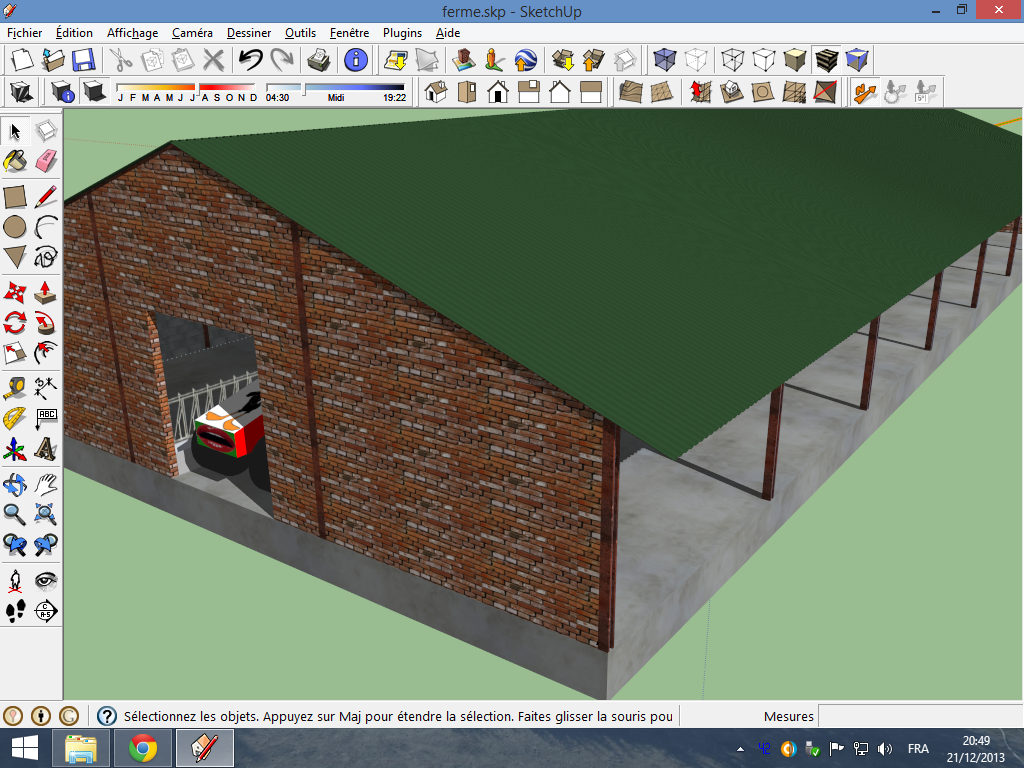1024x768 pixels.
Task: Toggle X-Ray face style
Action: point(665,60)
